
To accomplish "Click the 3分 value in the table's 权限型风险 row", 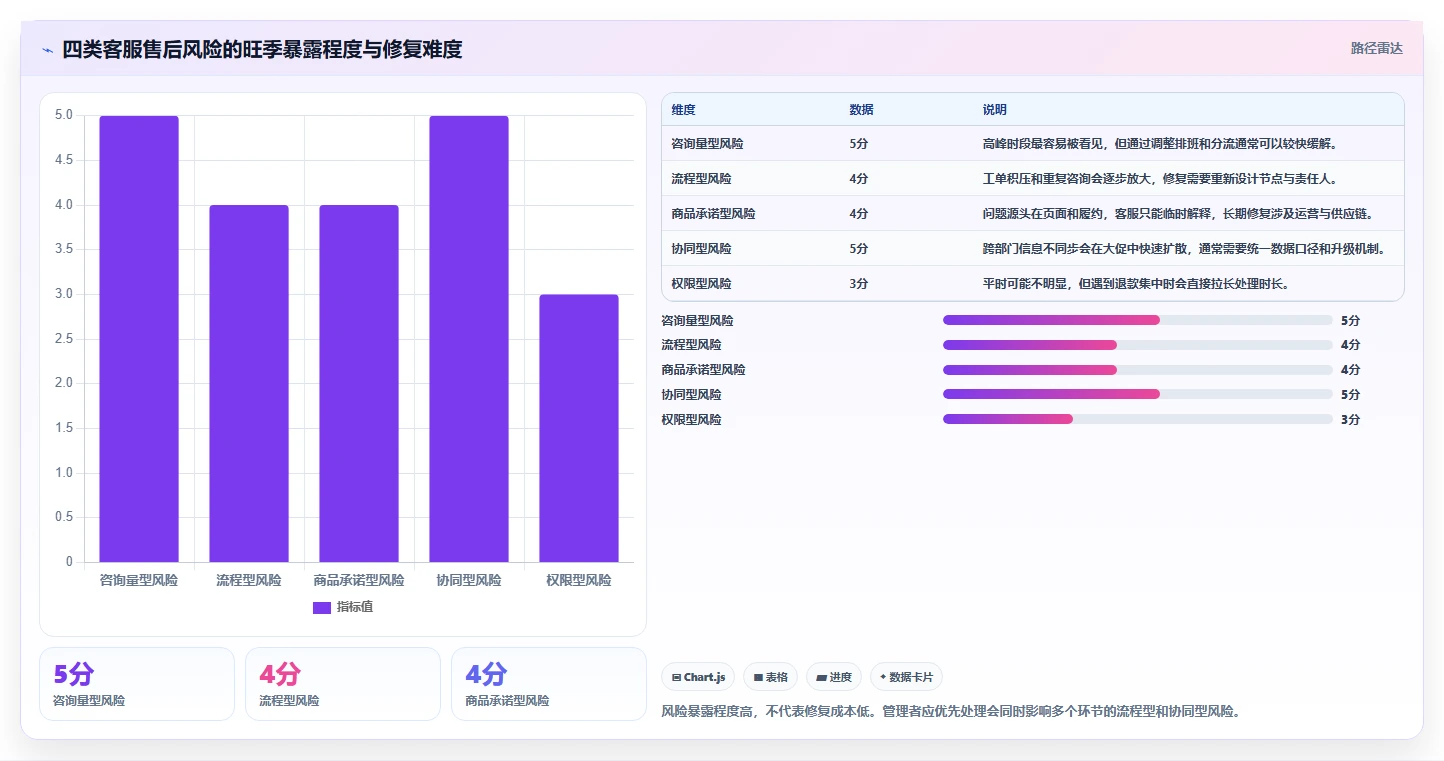I will 858,284.
